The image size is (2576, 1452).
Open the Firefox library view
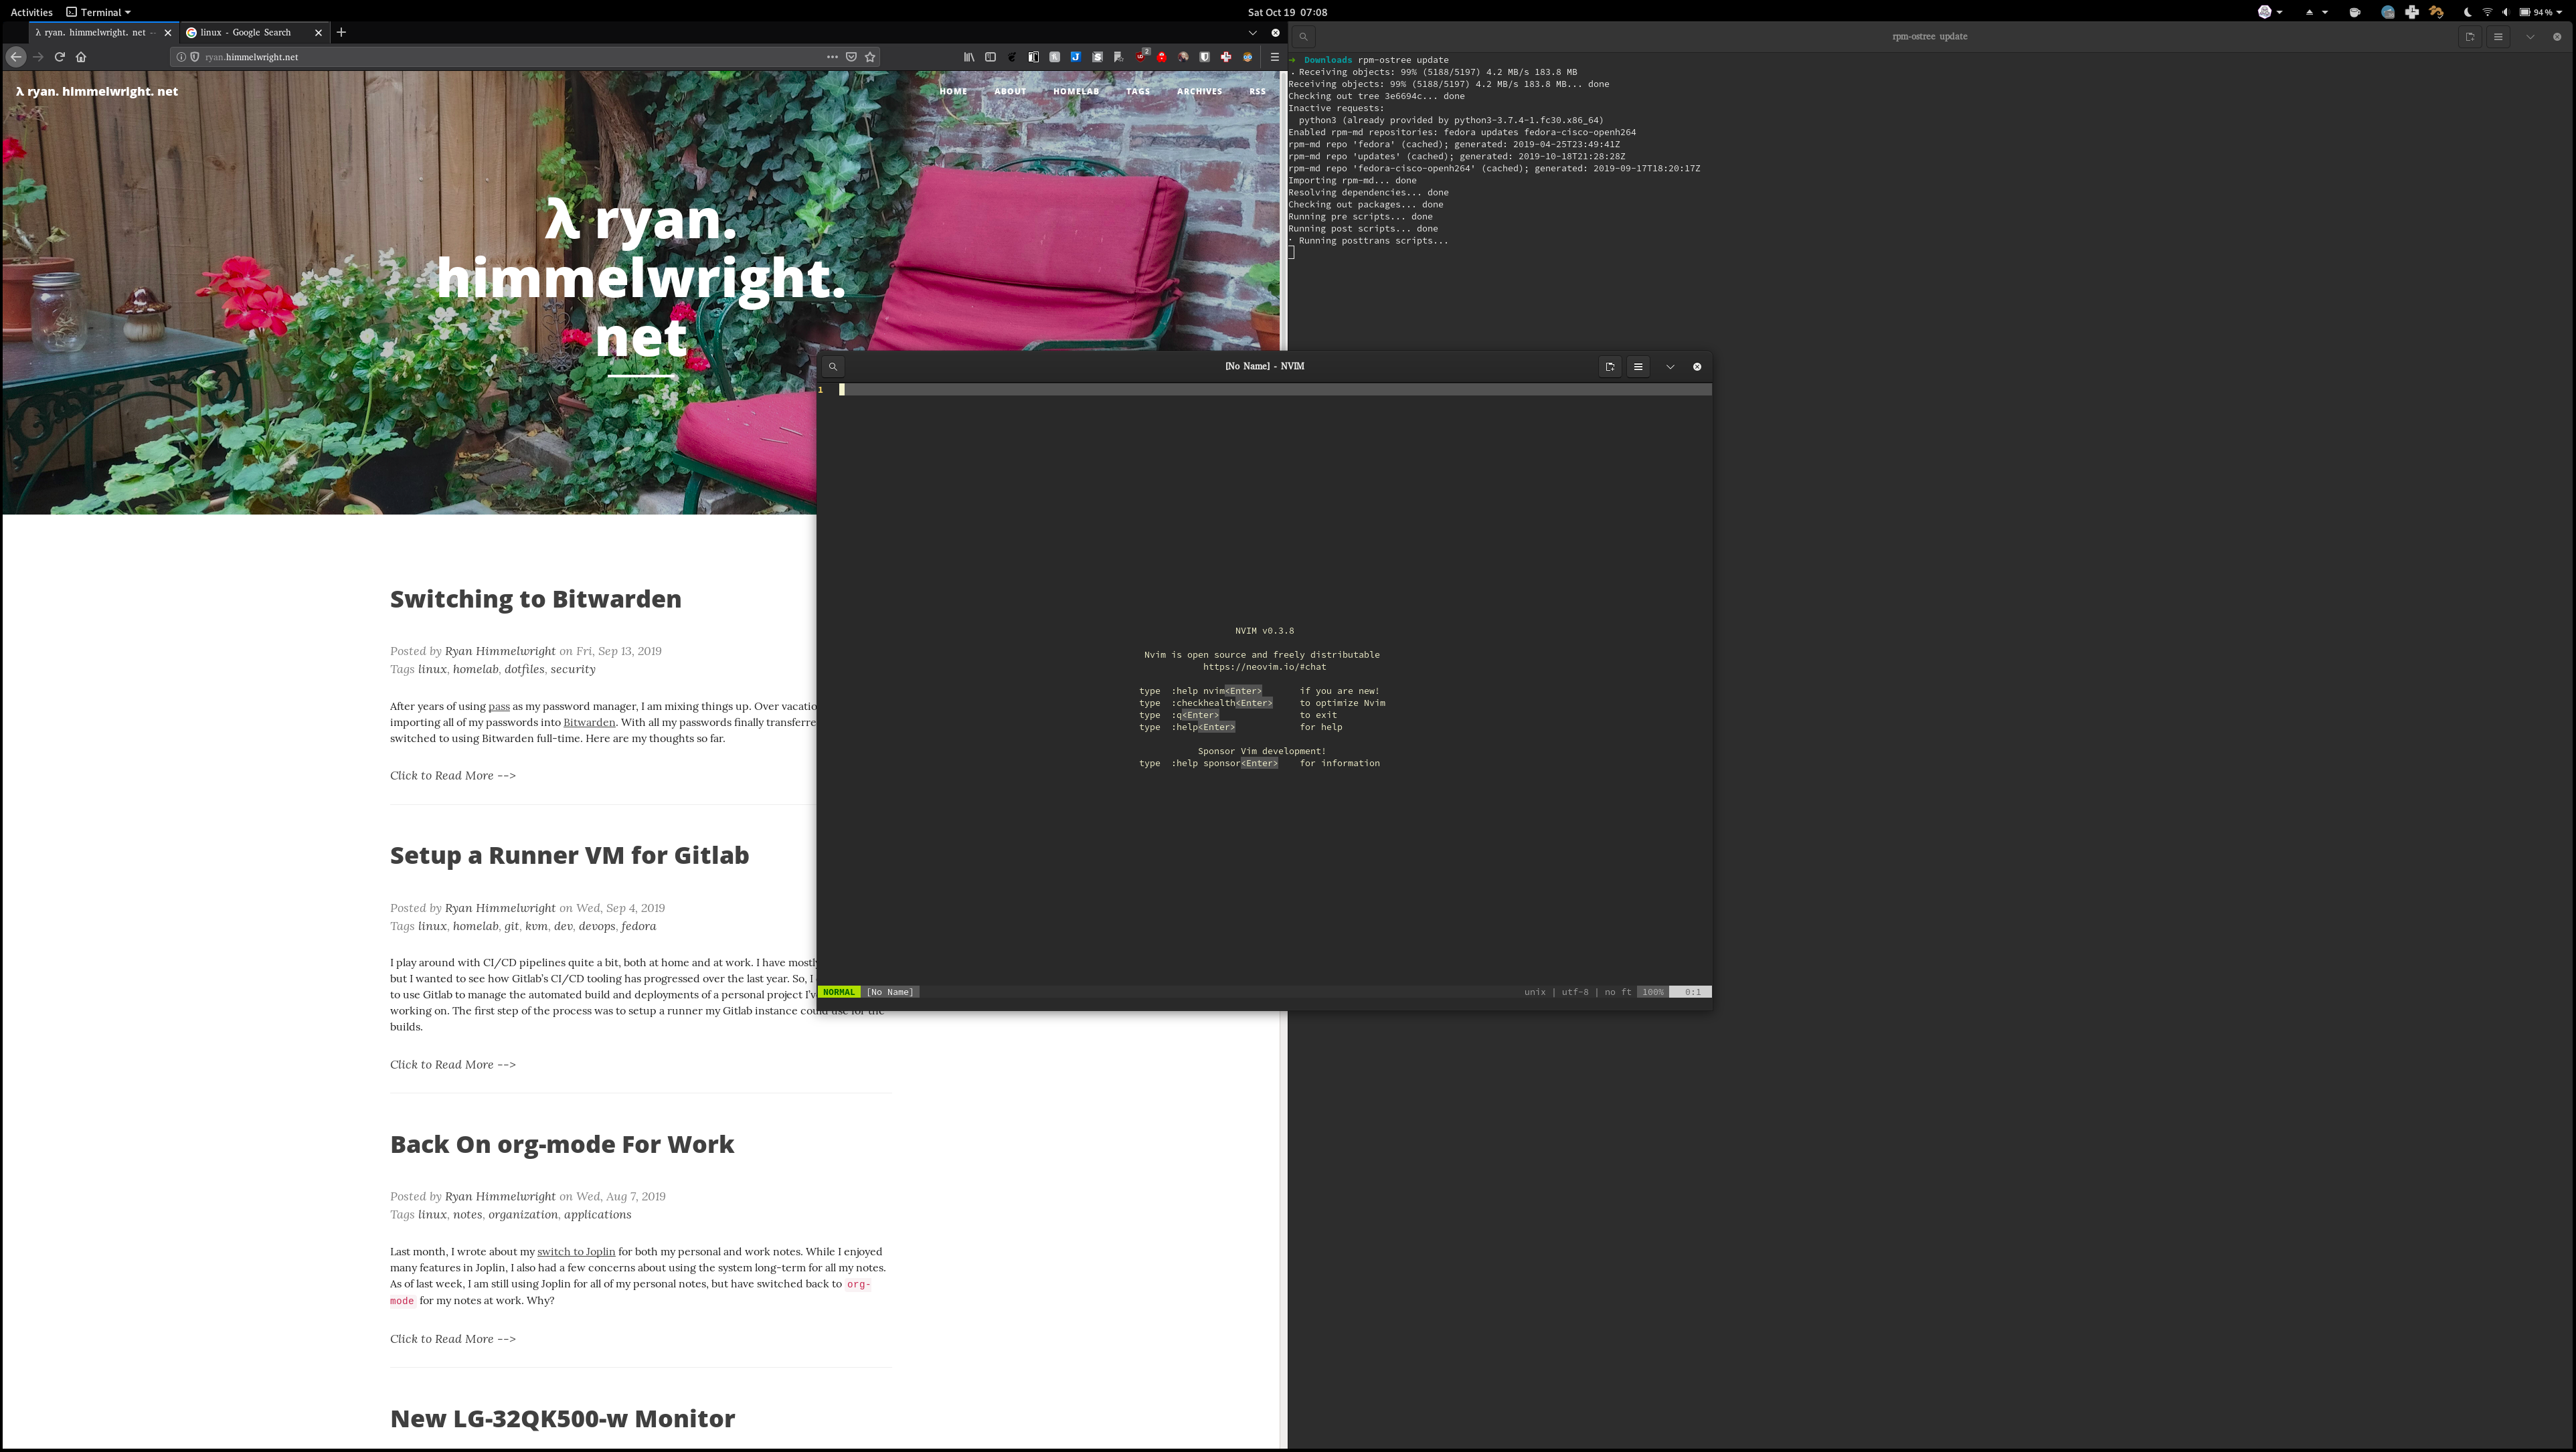(969, 57)
